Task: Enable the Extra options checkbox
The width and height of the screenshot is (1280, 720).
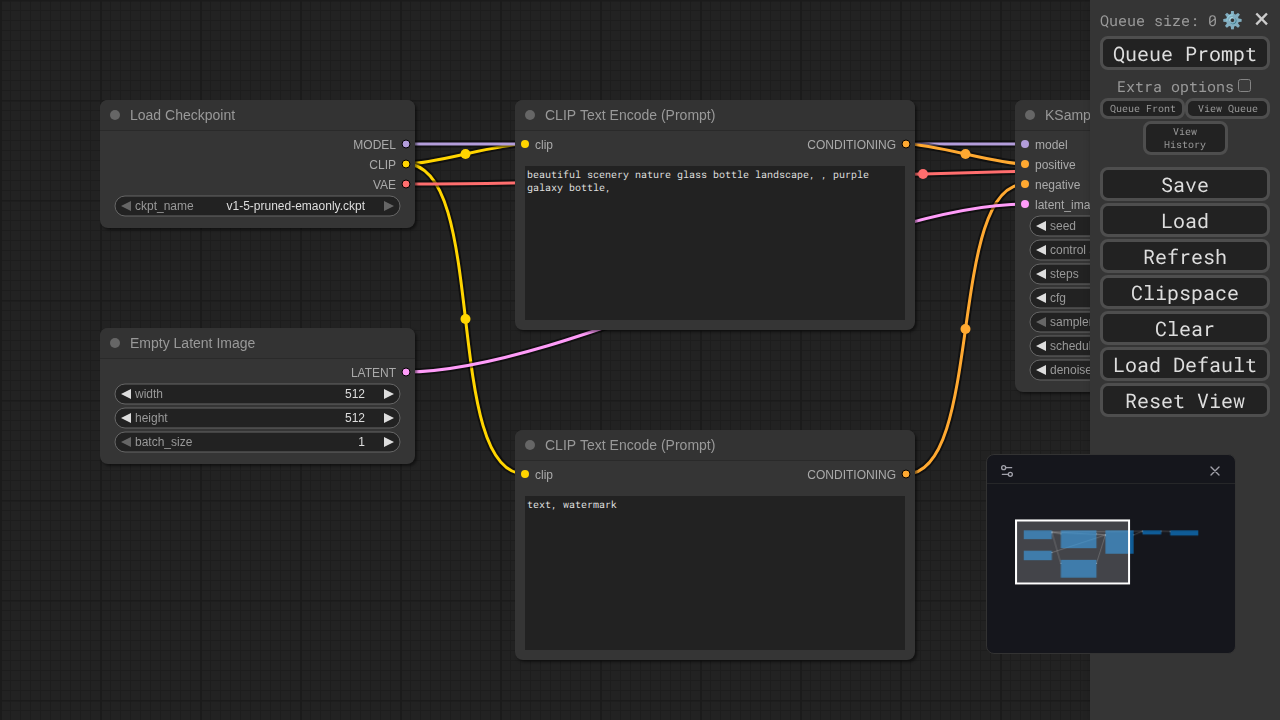Action: pyautogui.click(x=1244, y=86)
